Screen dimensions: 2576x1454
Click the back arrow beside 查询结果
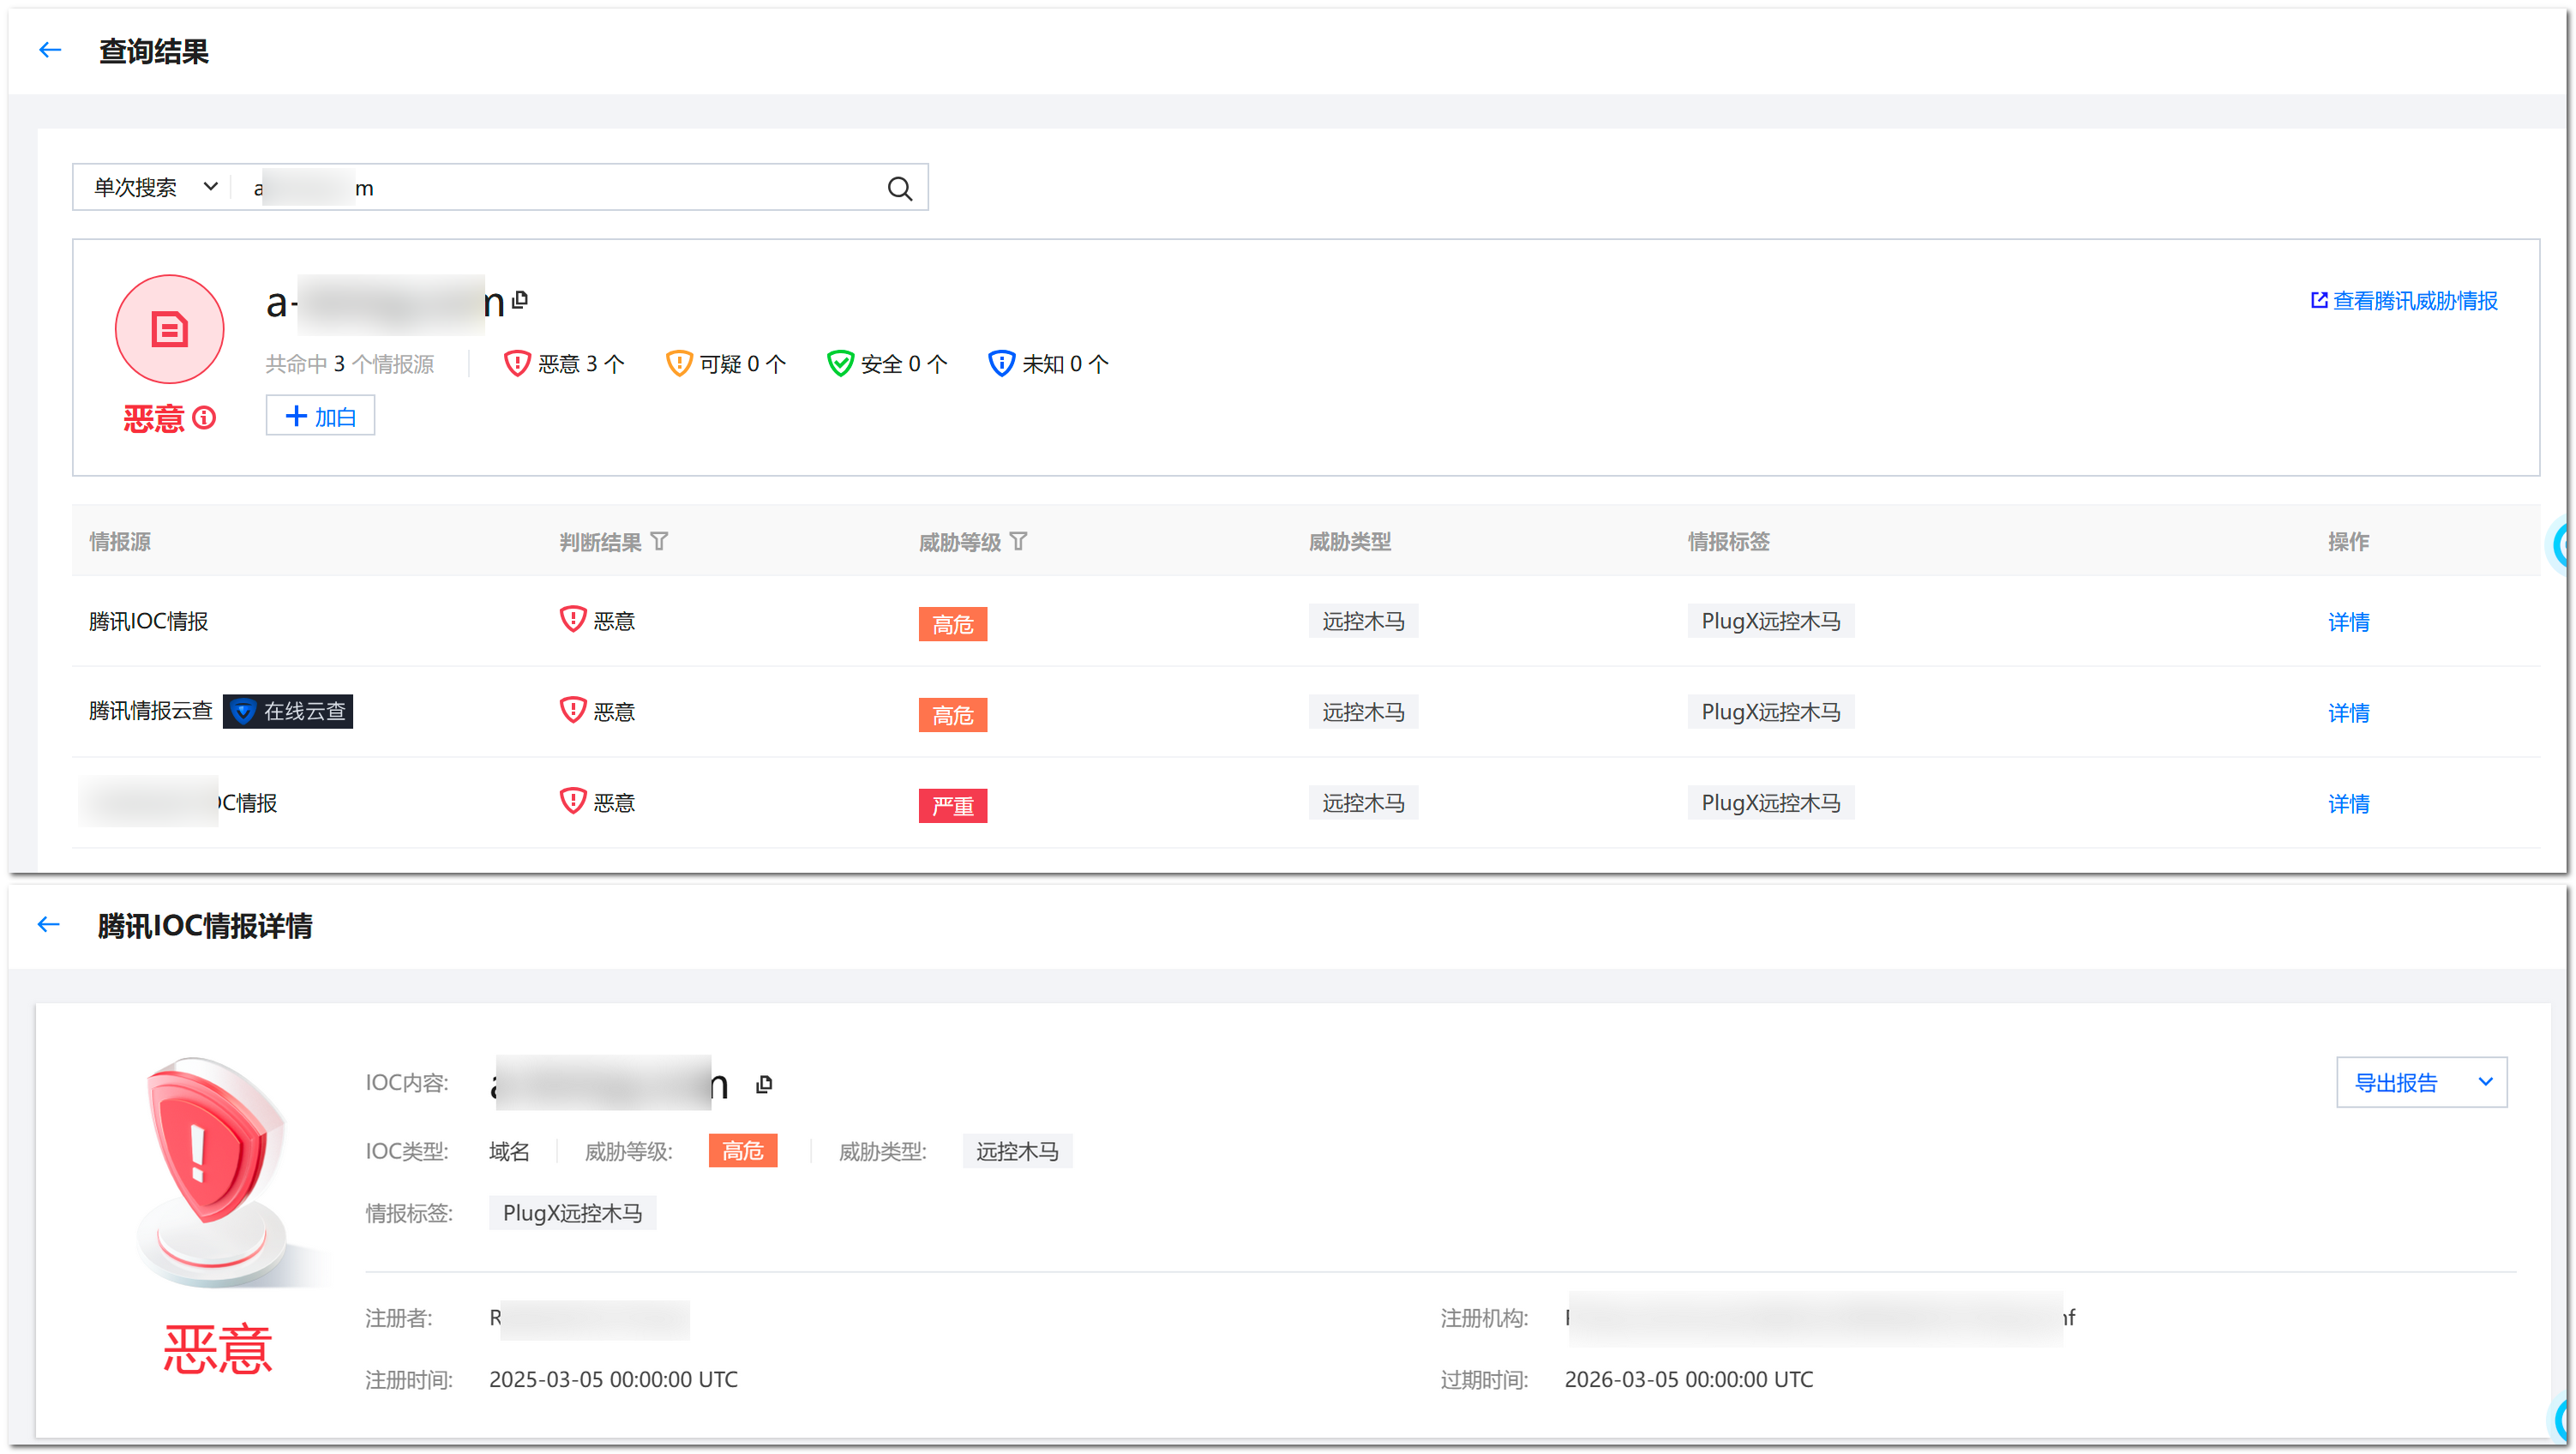pyautogui.click(x=50, y=50)
